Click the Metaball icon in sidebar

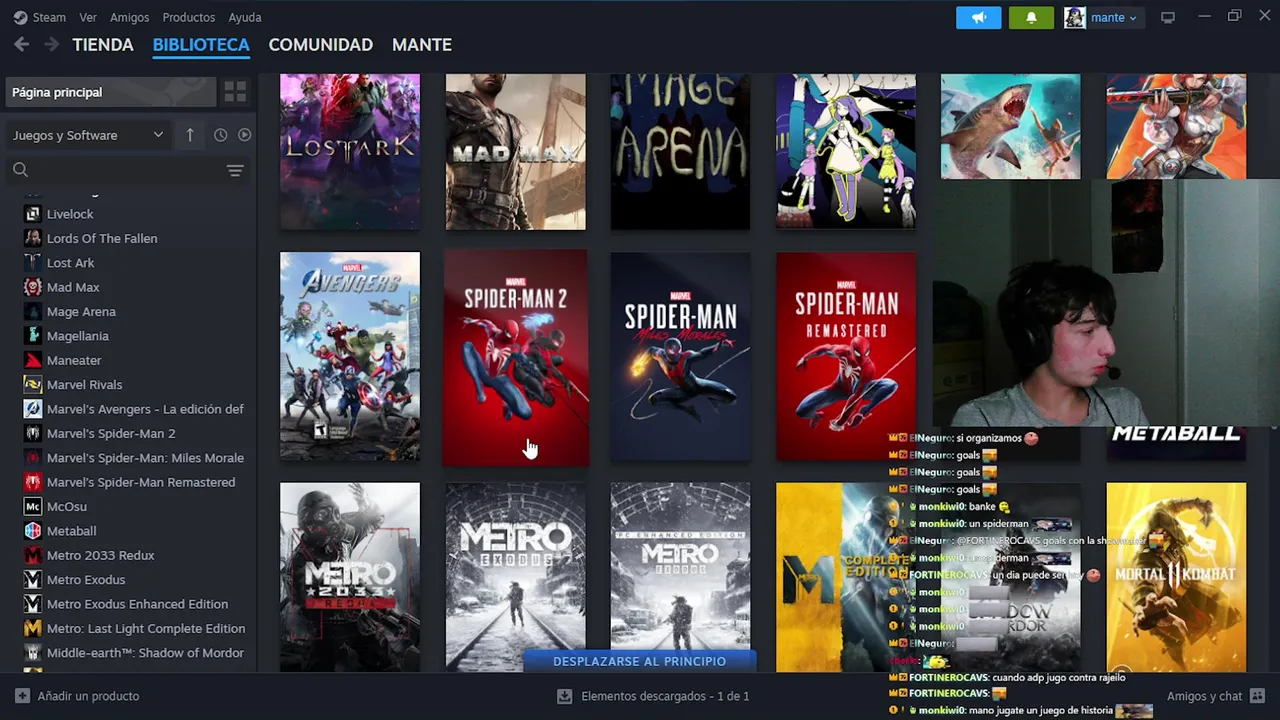33,531
